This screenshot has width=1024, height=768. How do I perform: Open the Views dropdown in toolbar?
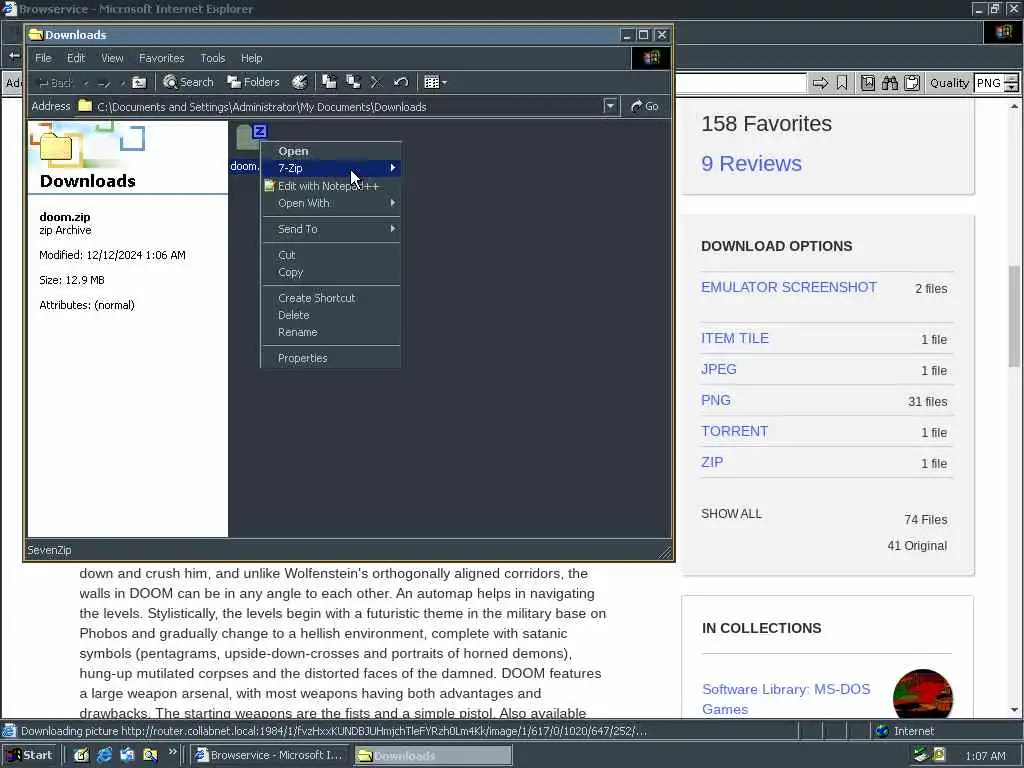tap(436, 82)
